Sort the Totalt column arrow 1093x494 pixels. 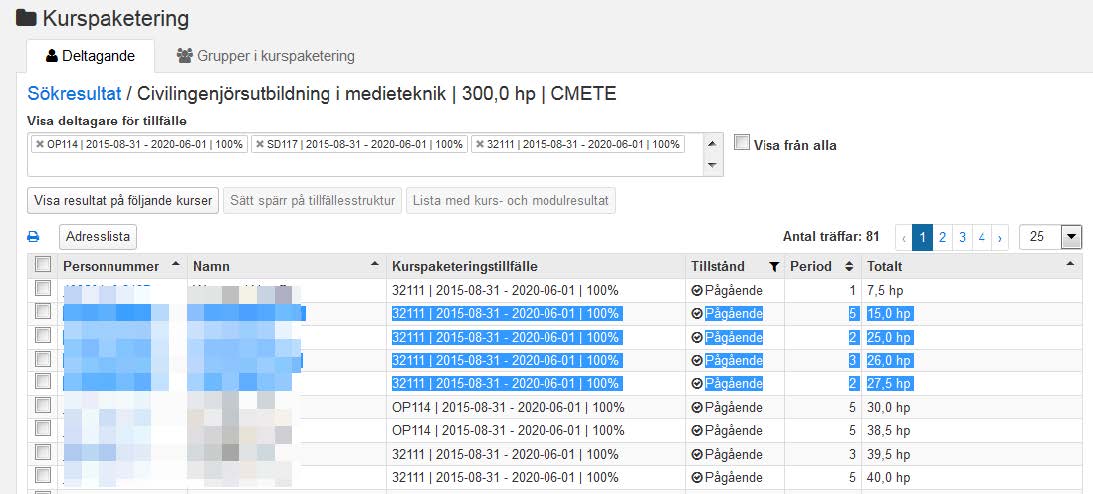point(1070,263)
